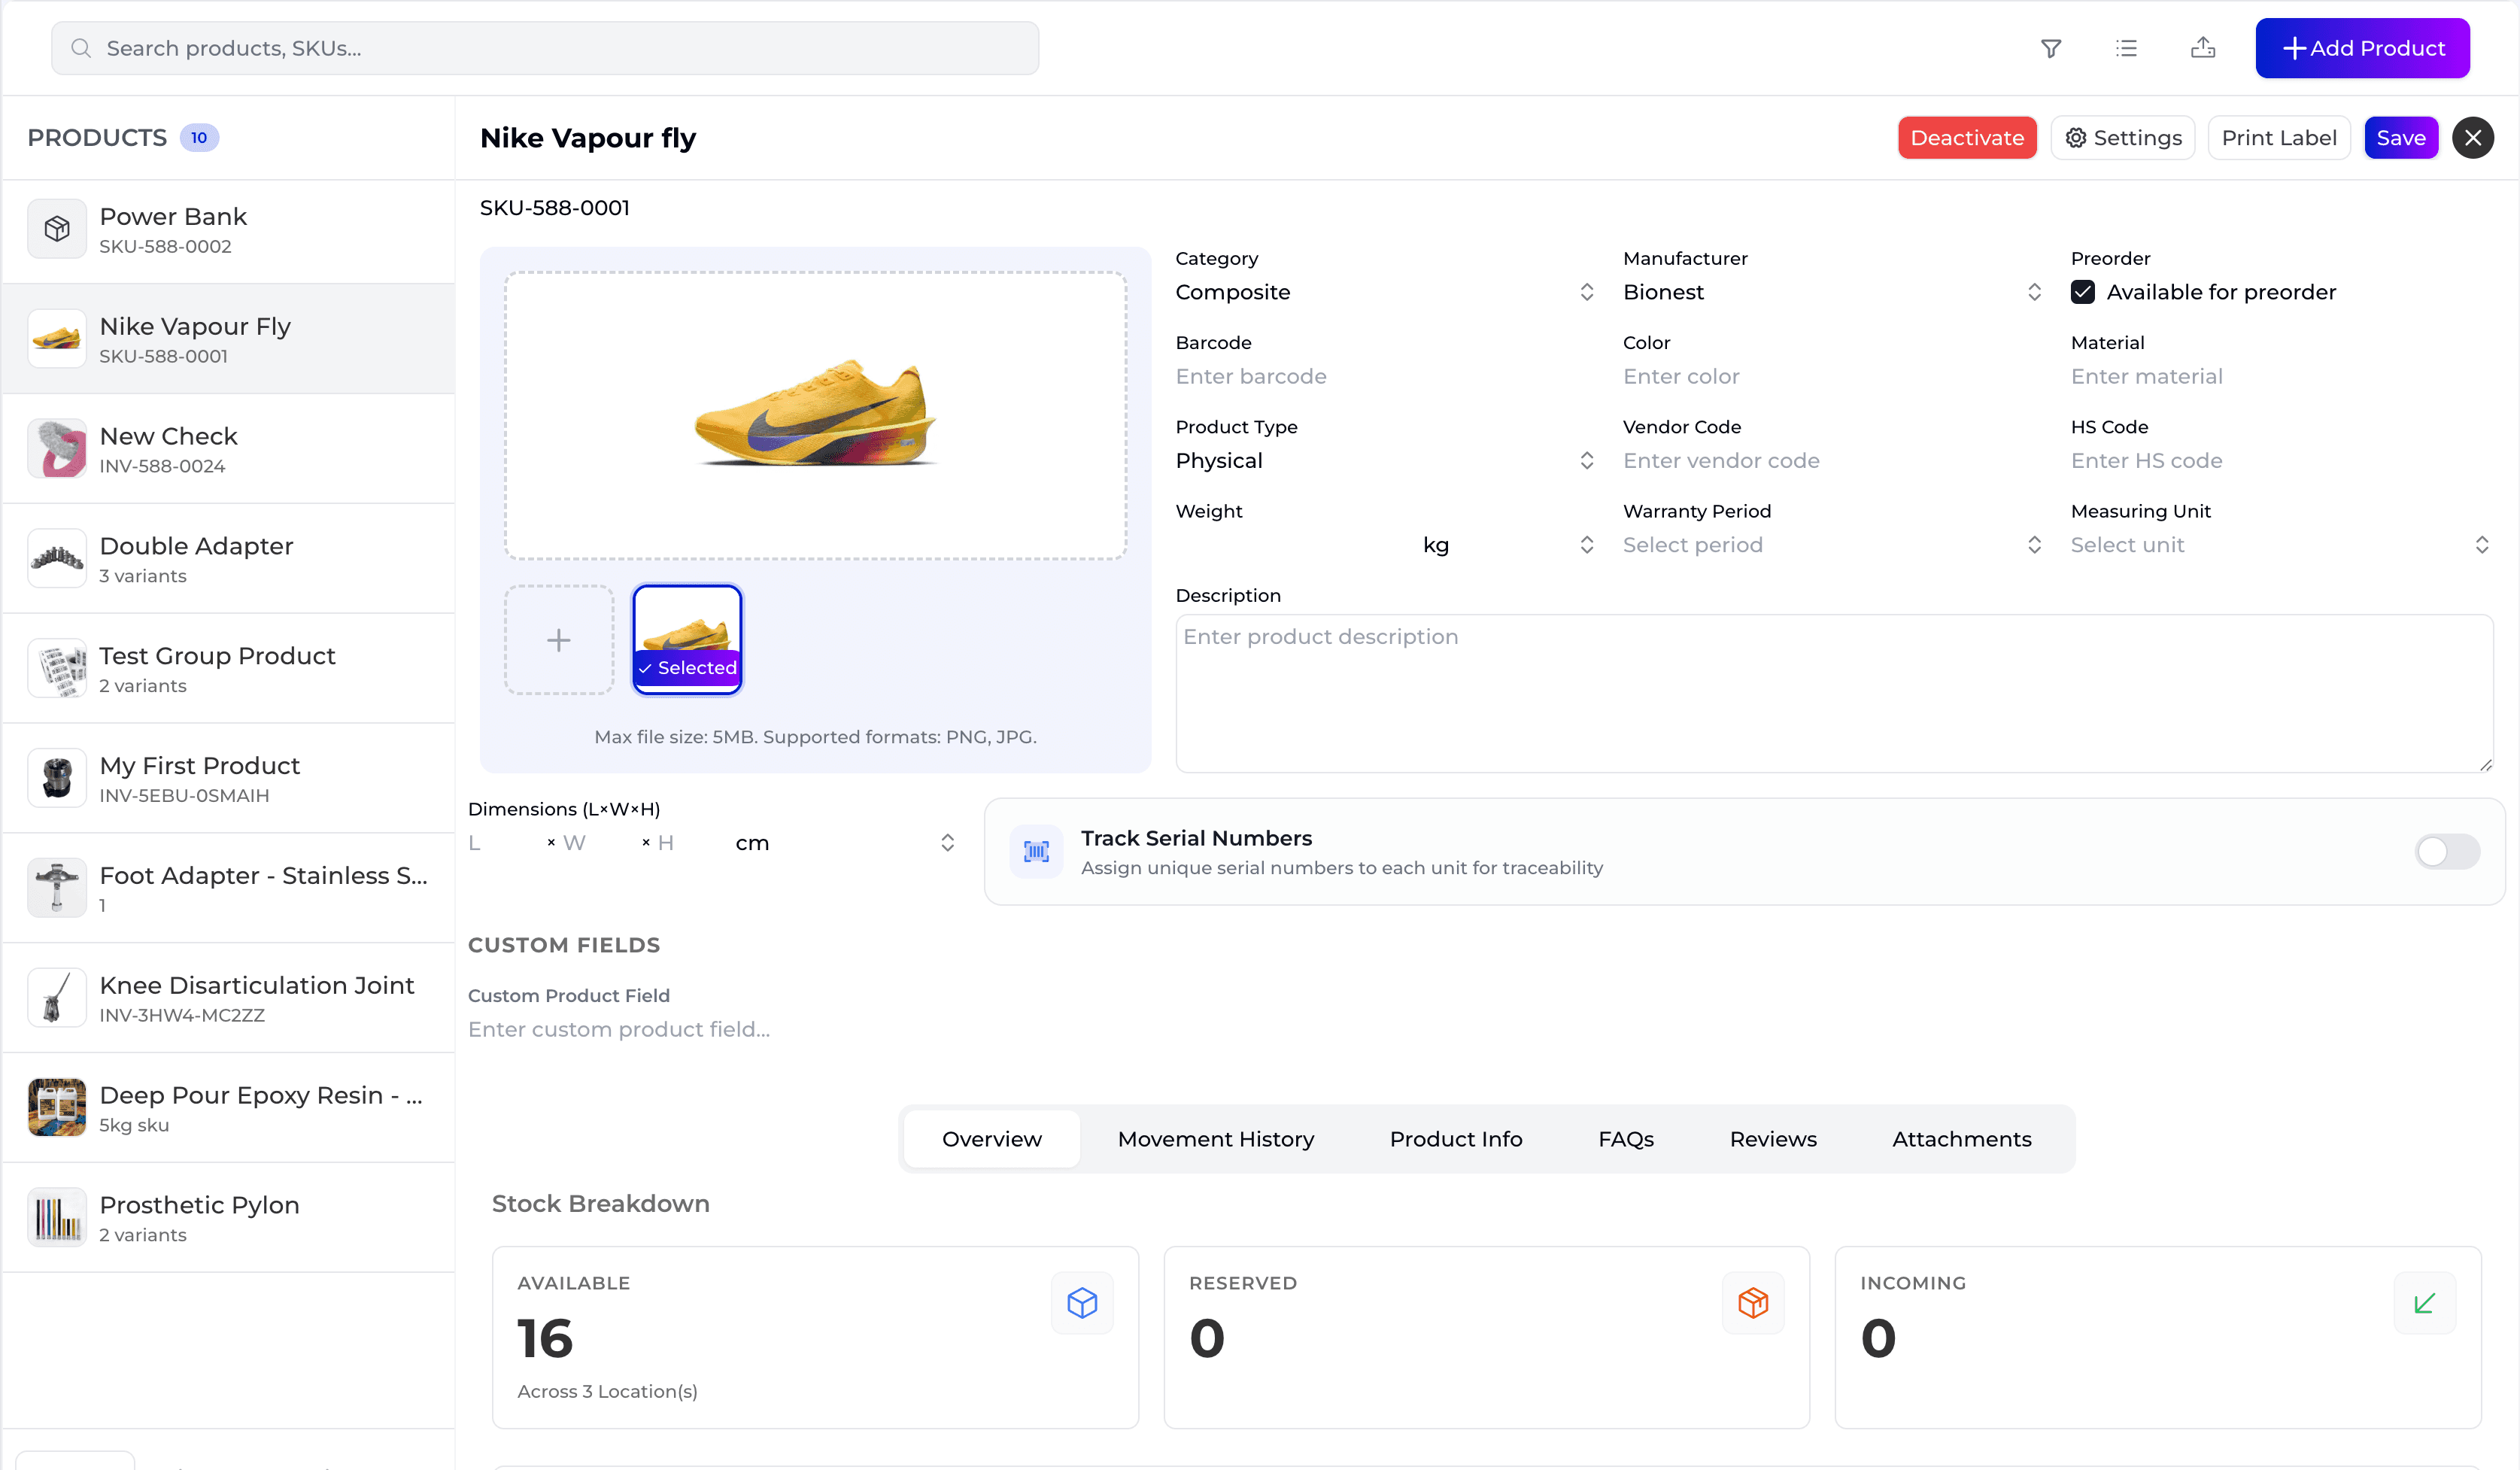Open the Dimensions unit cm dropdown
Image resolution: width=2520 pixels, height=1470 pixels.
(845, 843)
